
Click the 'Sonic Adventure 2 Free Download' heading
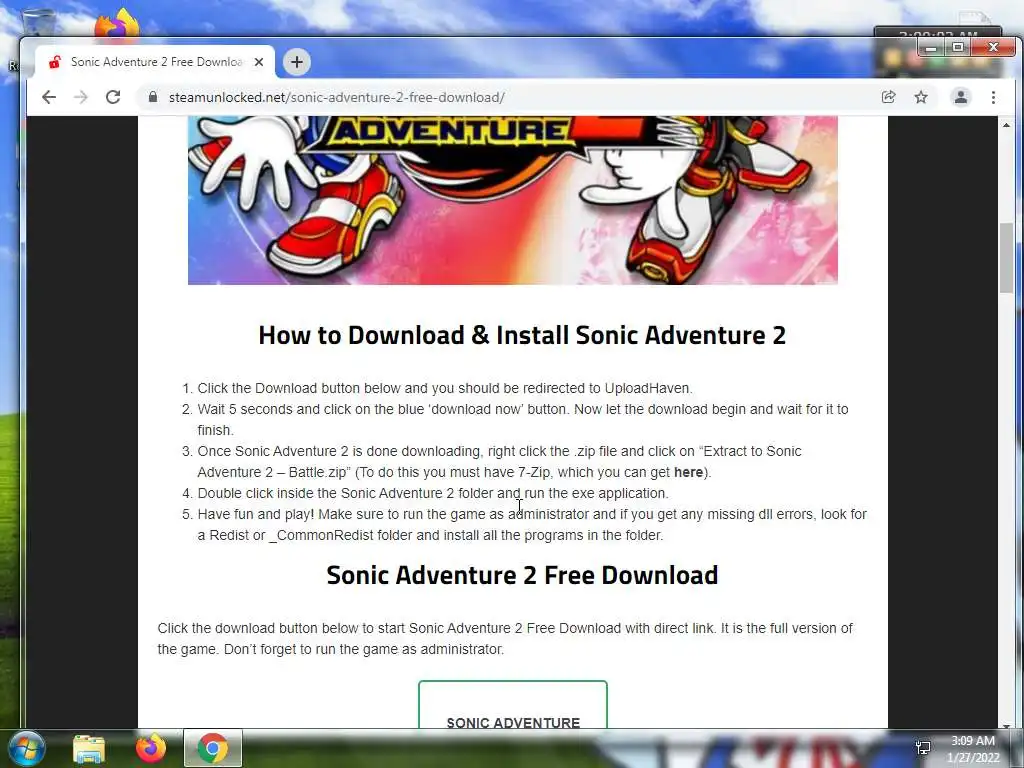tap(522, 575)
